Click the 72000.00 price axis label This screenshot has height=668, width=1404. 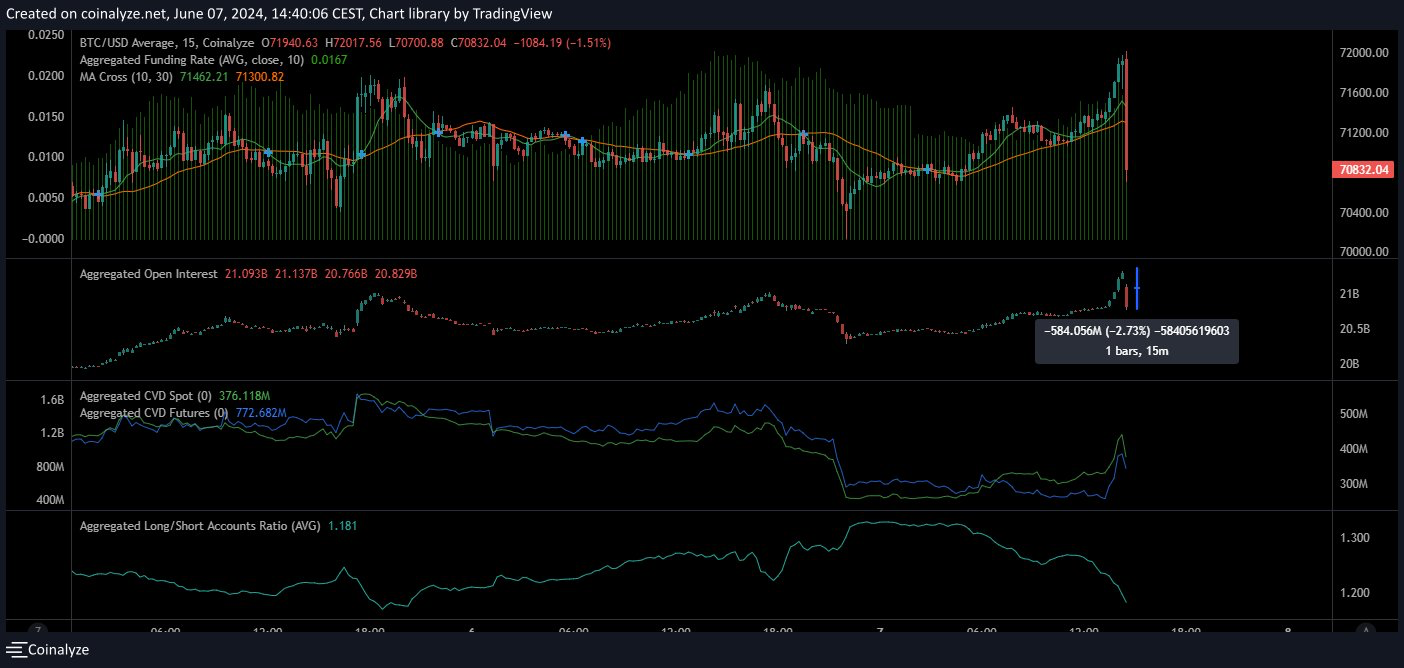click(x=1363, y=52)
